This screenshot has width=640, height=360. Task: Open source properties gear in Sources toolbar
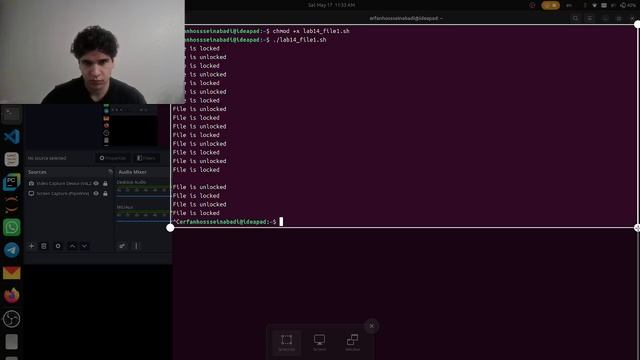tap(58, 246)
